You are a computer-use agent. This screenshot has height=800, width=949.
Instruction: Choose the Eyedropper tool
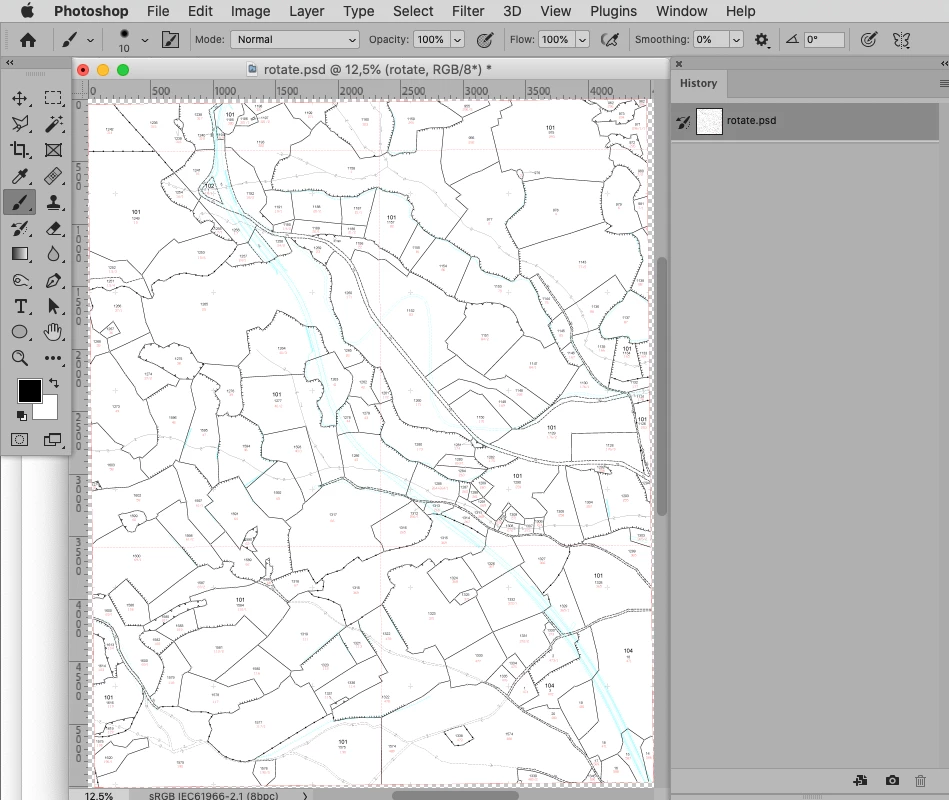(x=20, y=176)
